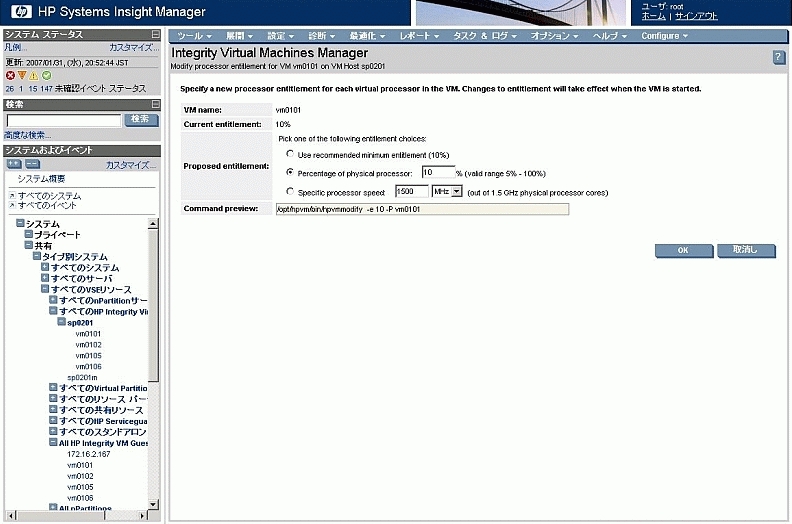This screenshot has width=792, height=524.
Task: Click the 取消し cancel button
Action: 746,250
